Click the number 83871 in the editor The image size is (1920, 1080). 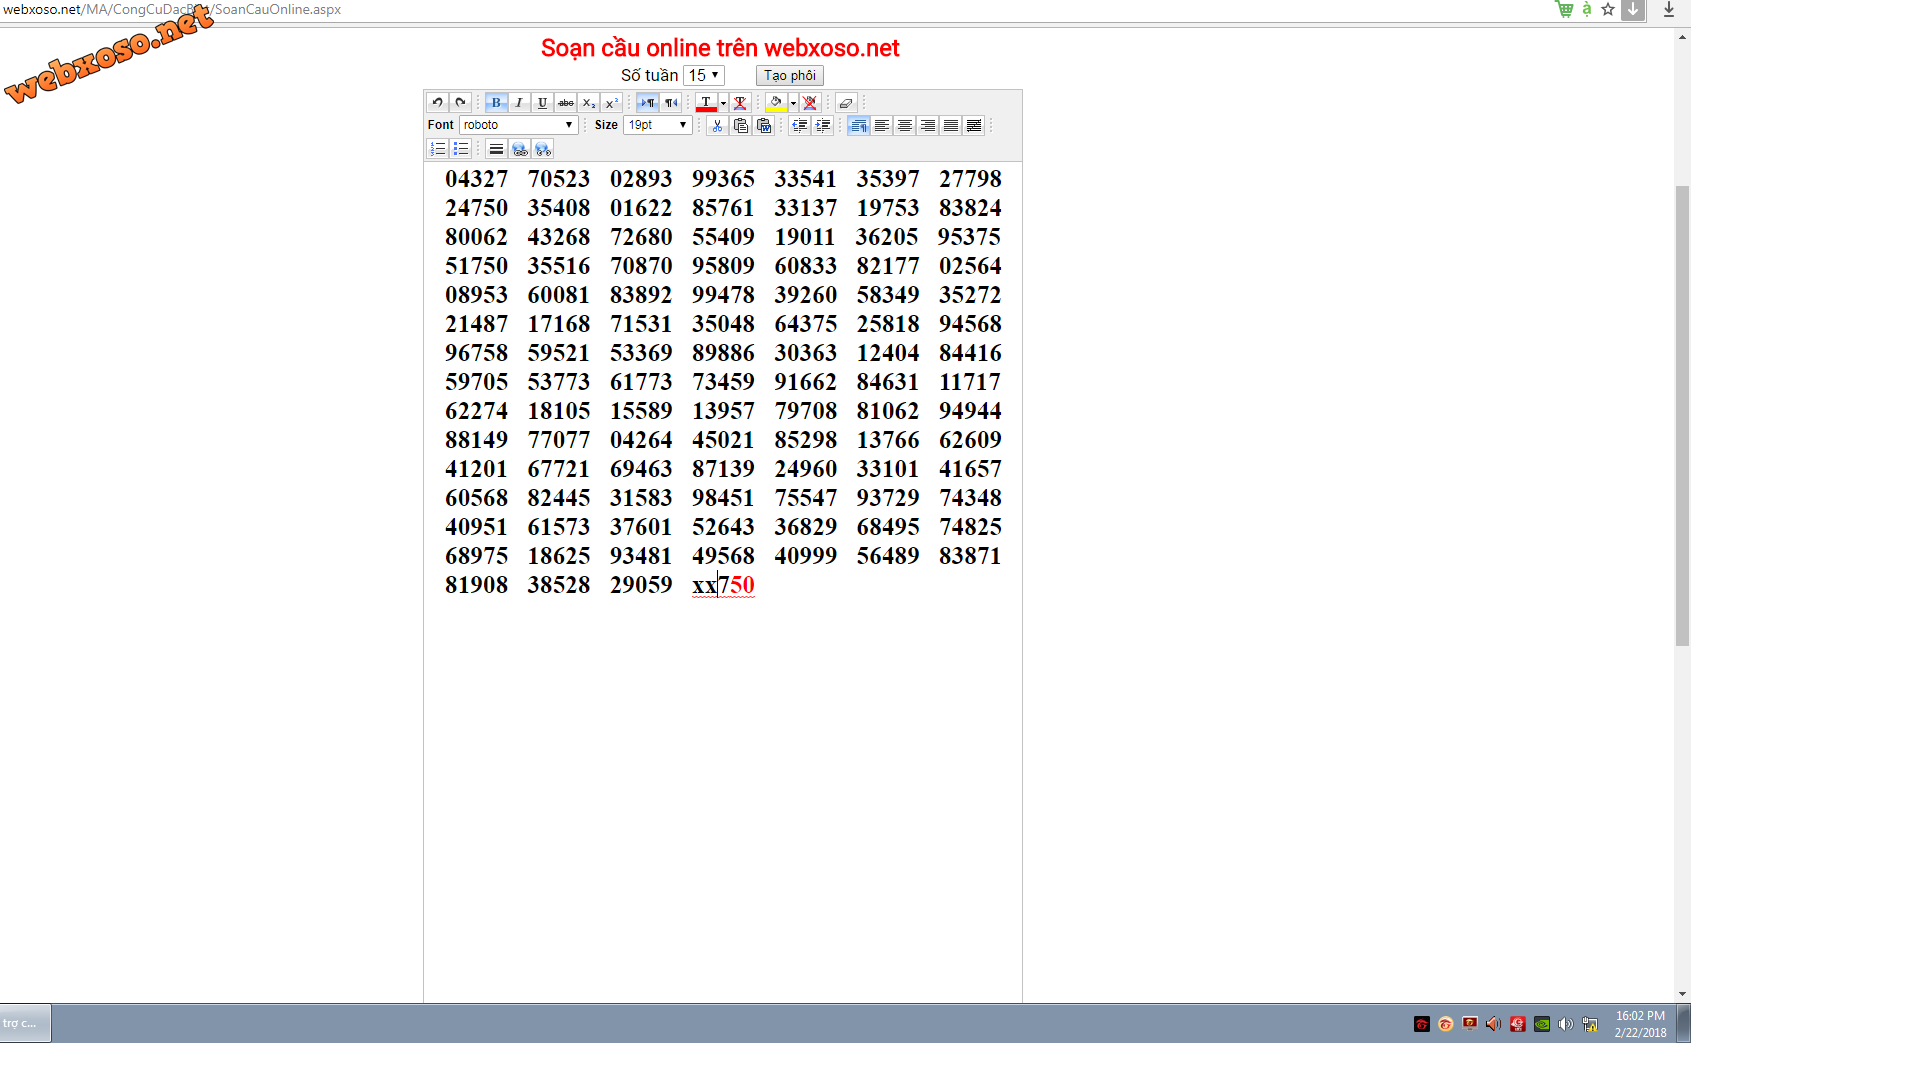tap(970, 556)
